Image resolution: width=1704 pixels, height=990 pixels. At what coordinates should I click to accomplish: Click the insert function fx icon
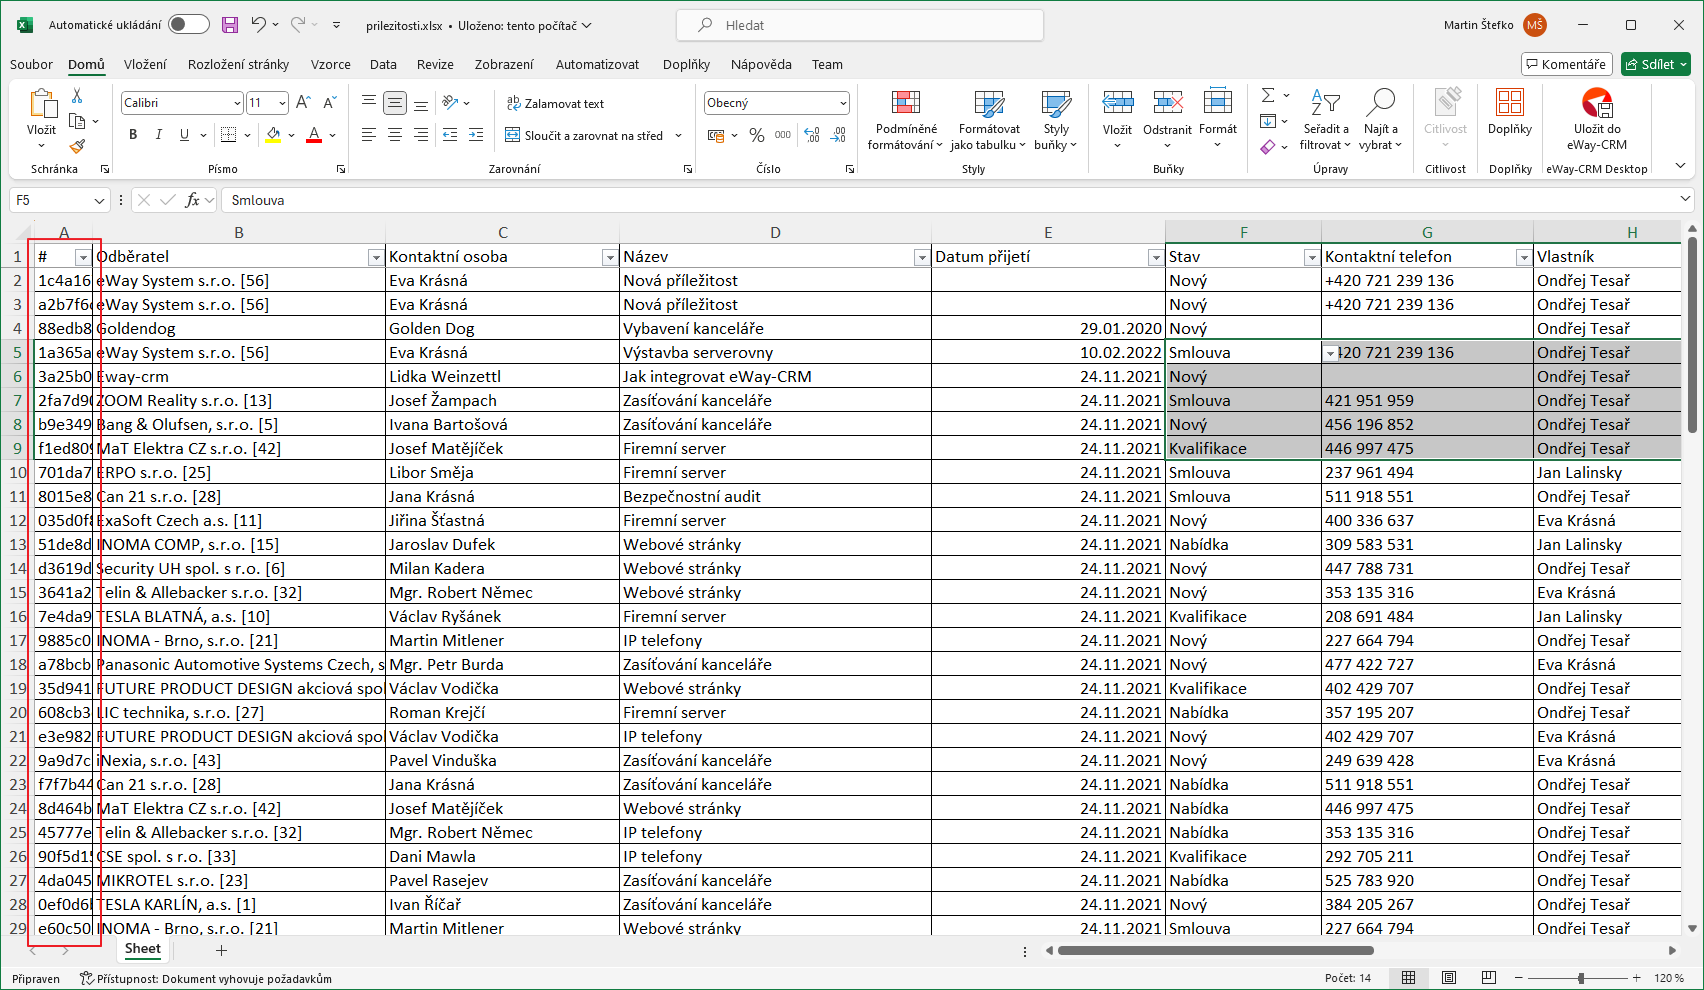192,200
